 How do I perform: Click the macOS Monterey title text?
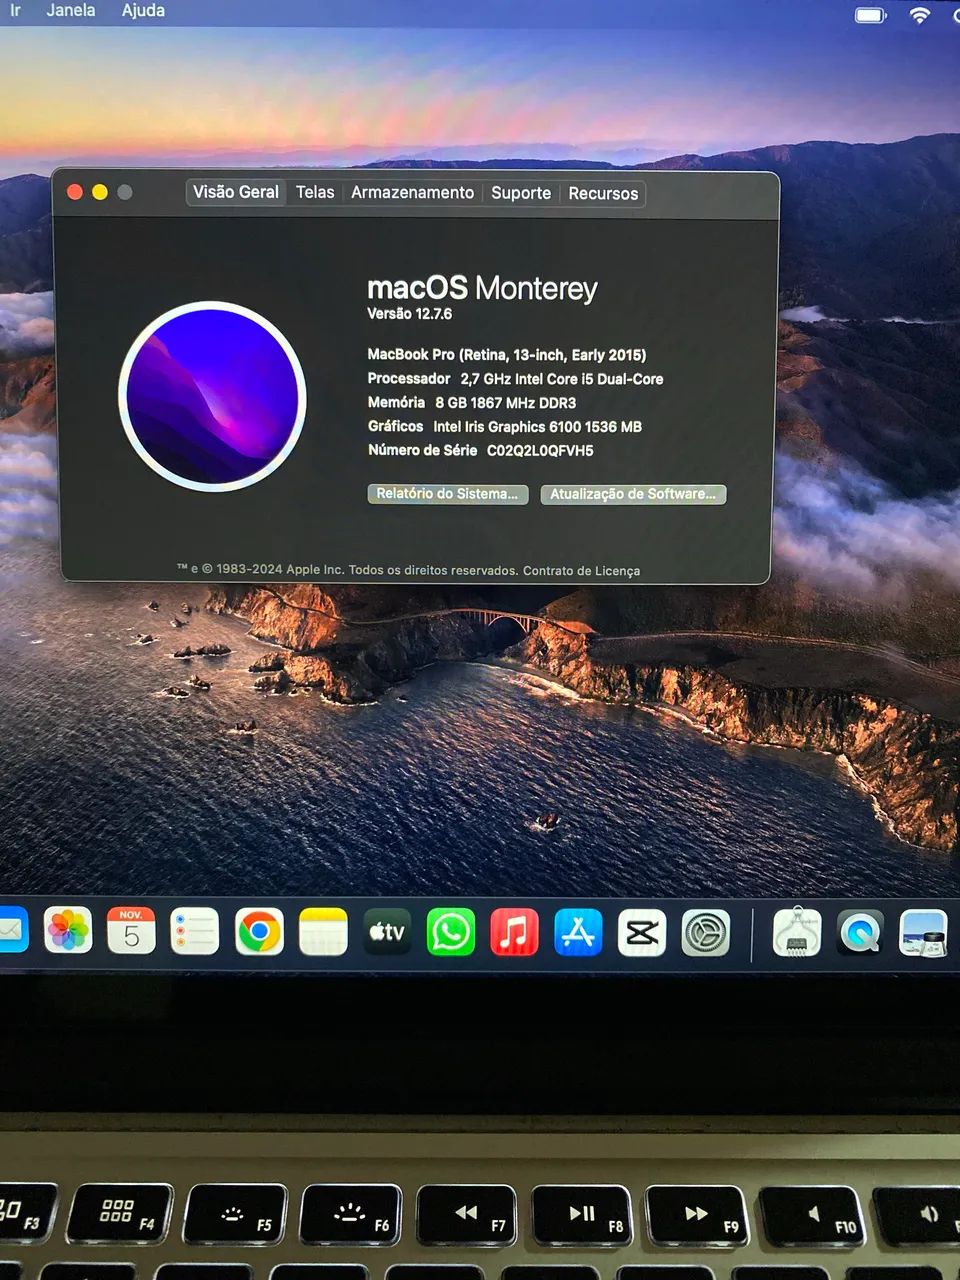[482, 288]
